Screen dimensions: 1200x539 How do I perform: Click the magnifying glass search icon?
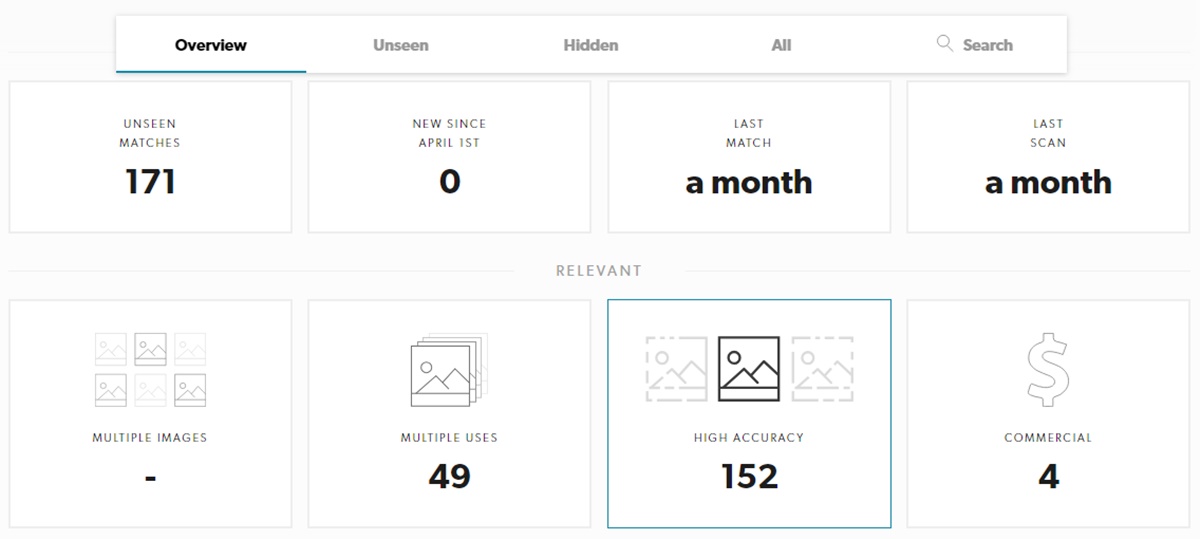tap(944, 43)
